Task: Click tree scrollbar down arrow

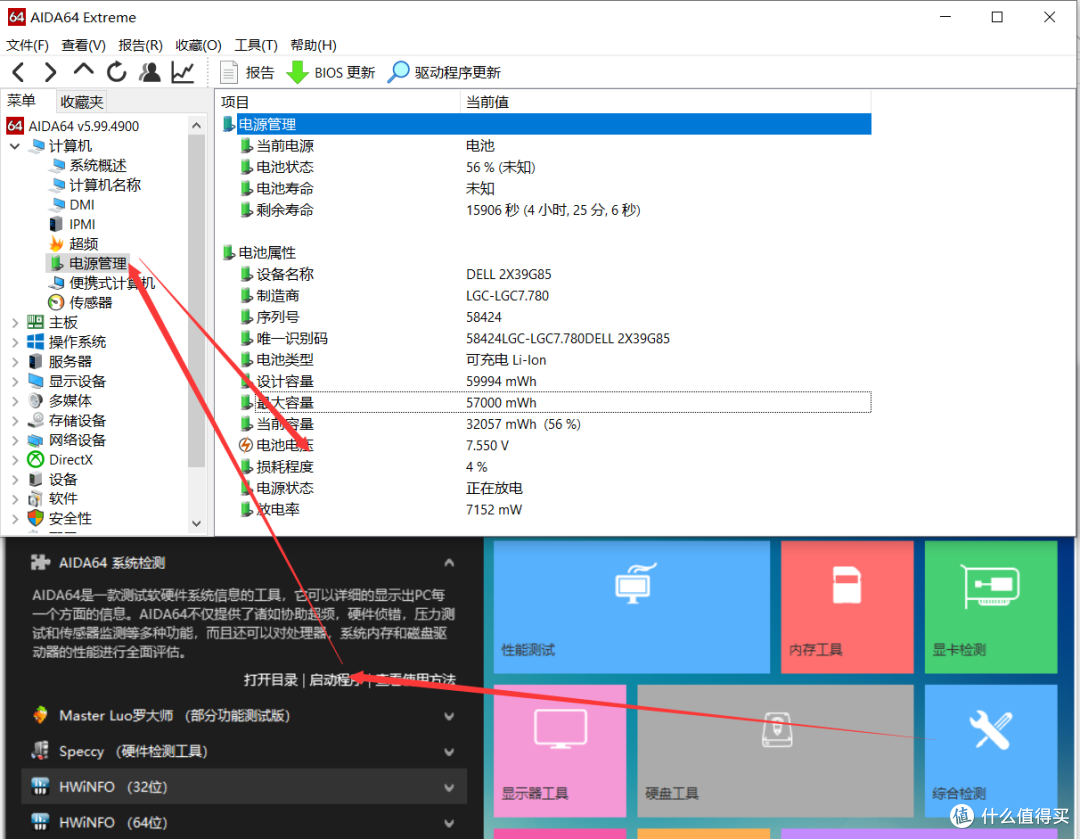Action: [x=196, y=524]
